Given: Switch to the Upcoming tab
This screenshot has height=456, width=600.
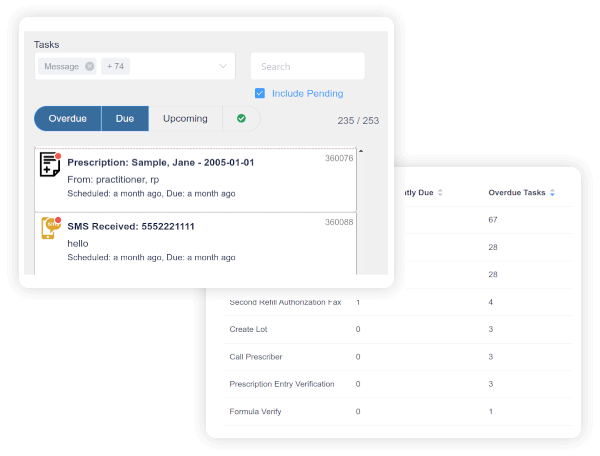Looking at the screenshot, I should click(x=185, y=119).
